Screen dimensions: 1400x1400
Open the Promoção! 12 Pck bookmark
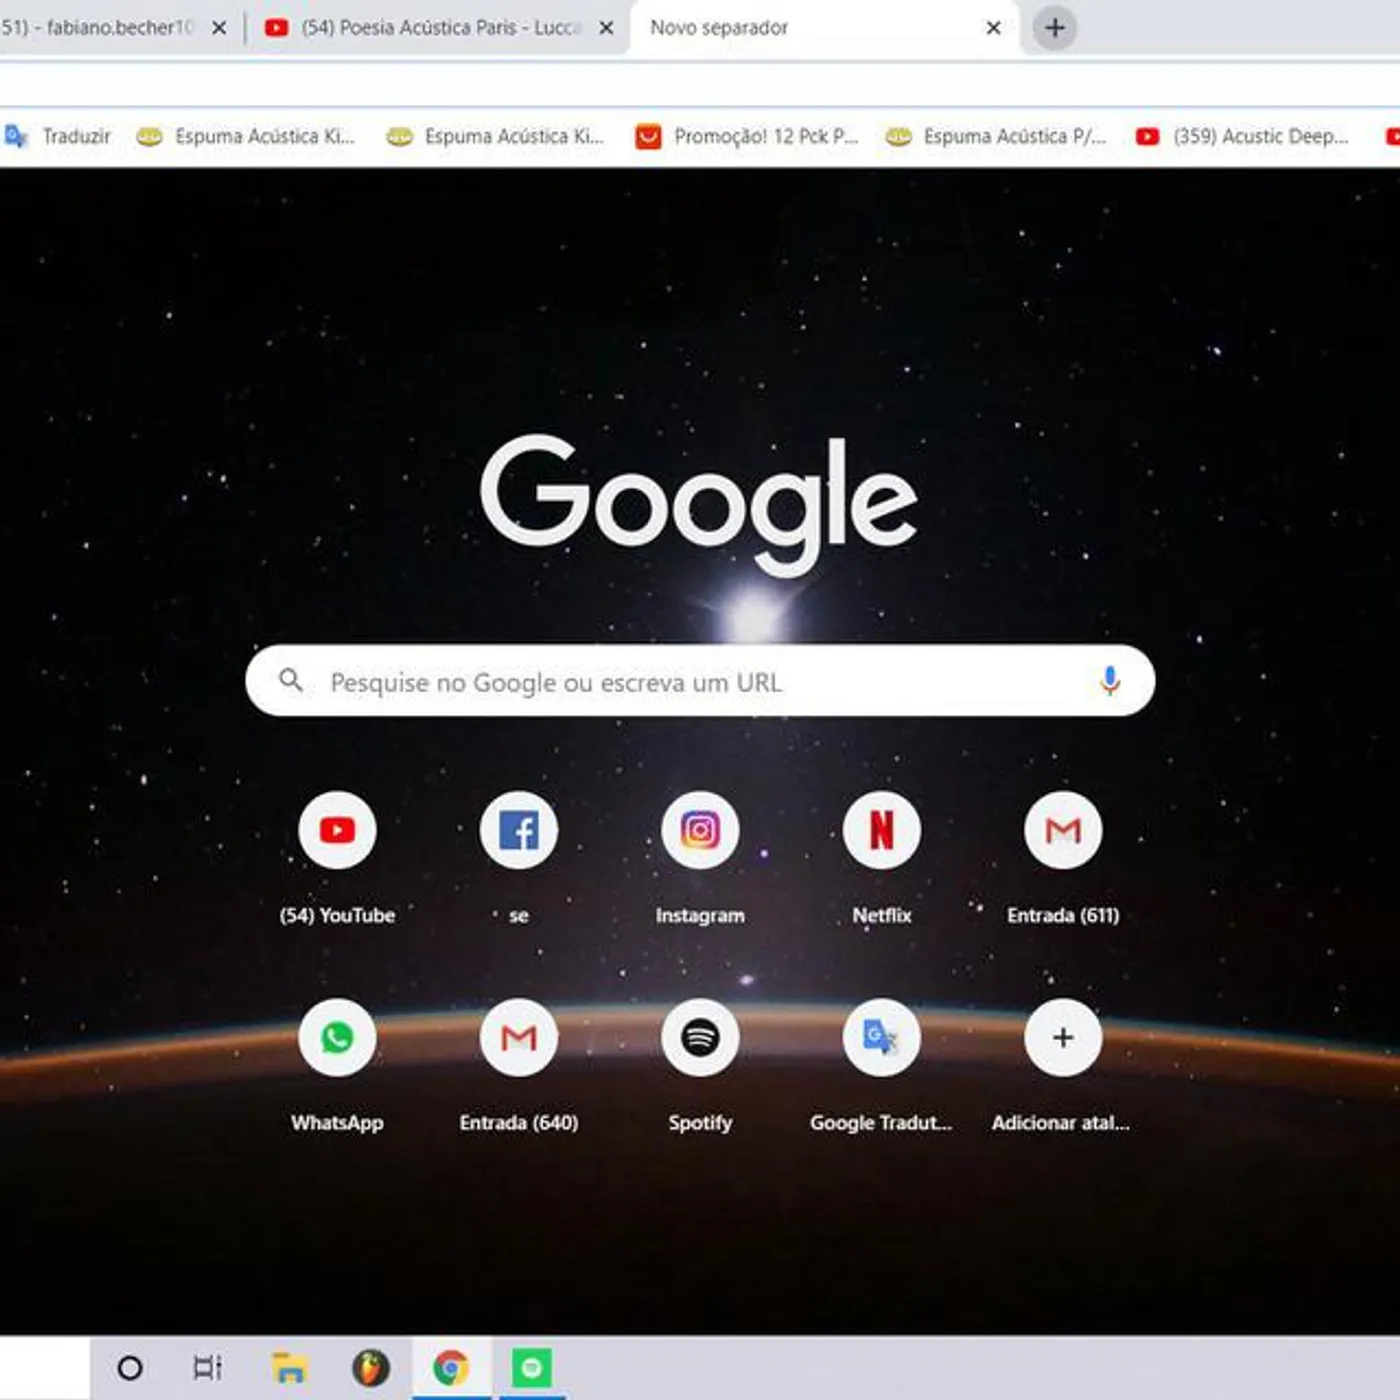coord(748,136)
